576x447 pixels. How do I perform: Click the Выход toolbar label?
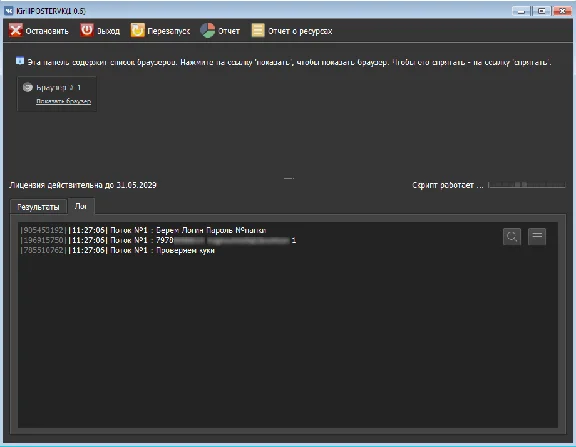[x=108, y=31]
